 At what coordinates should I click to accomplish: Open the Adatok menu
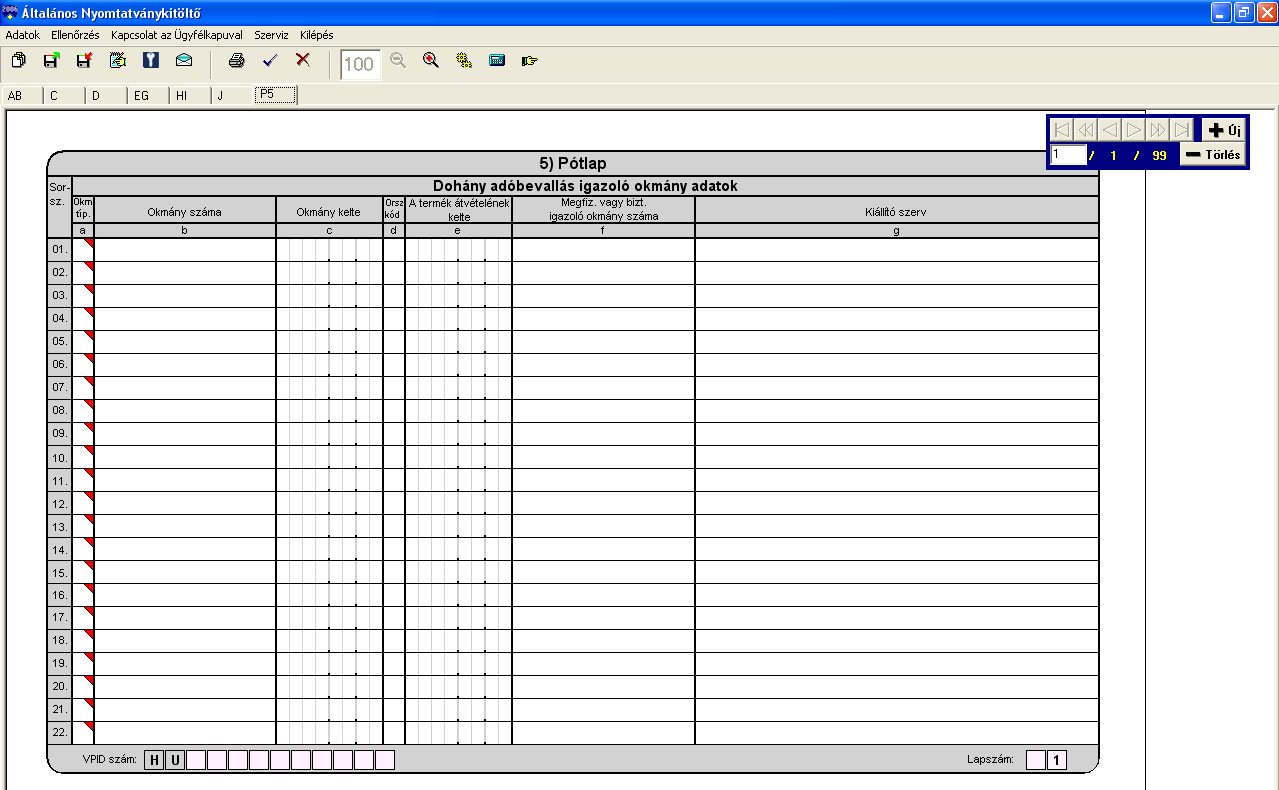(x=23, y=34)
